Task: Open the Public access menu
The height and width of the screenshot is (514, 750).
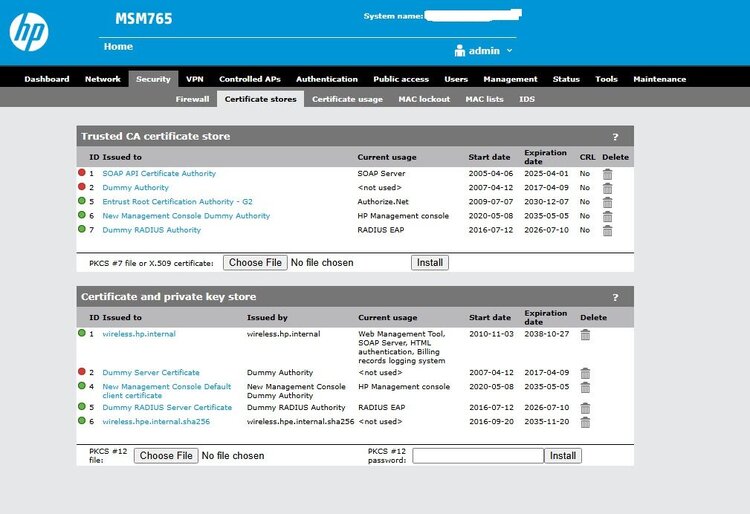Action: point(401,79)
